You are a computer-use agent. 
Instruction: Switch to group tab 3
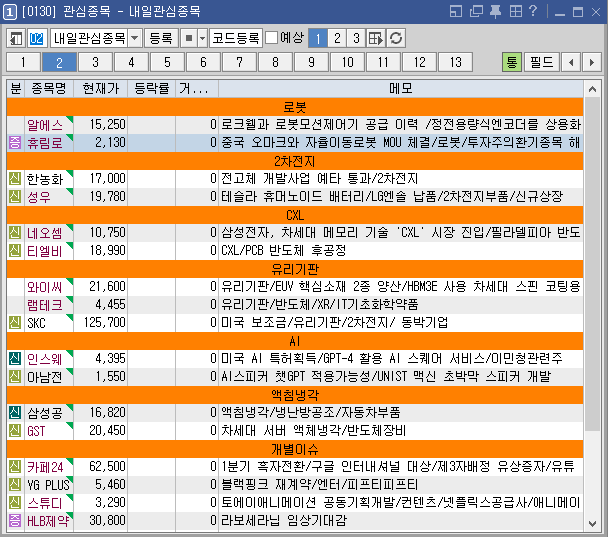point(95,62)
